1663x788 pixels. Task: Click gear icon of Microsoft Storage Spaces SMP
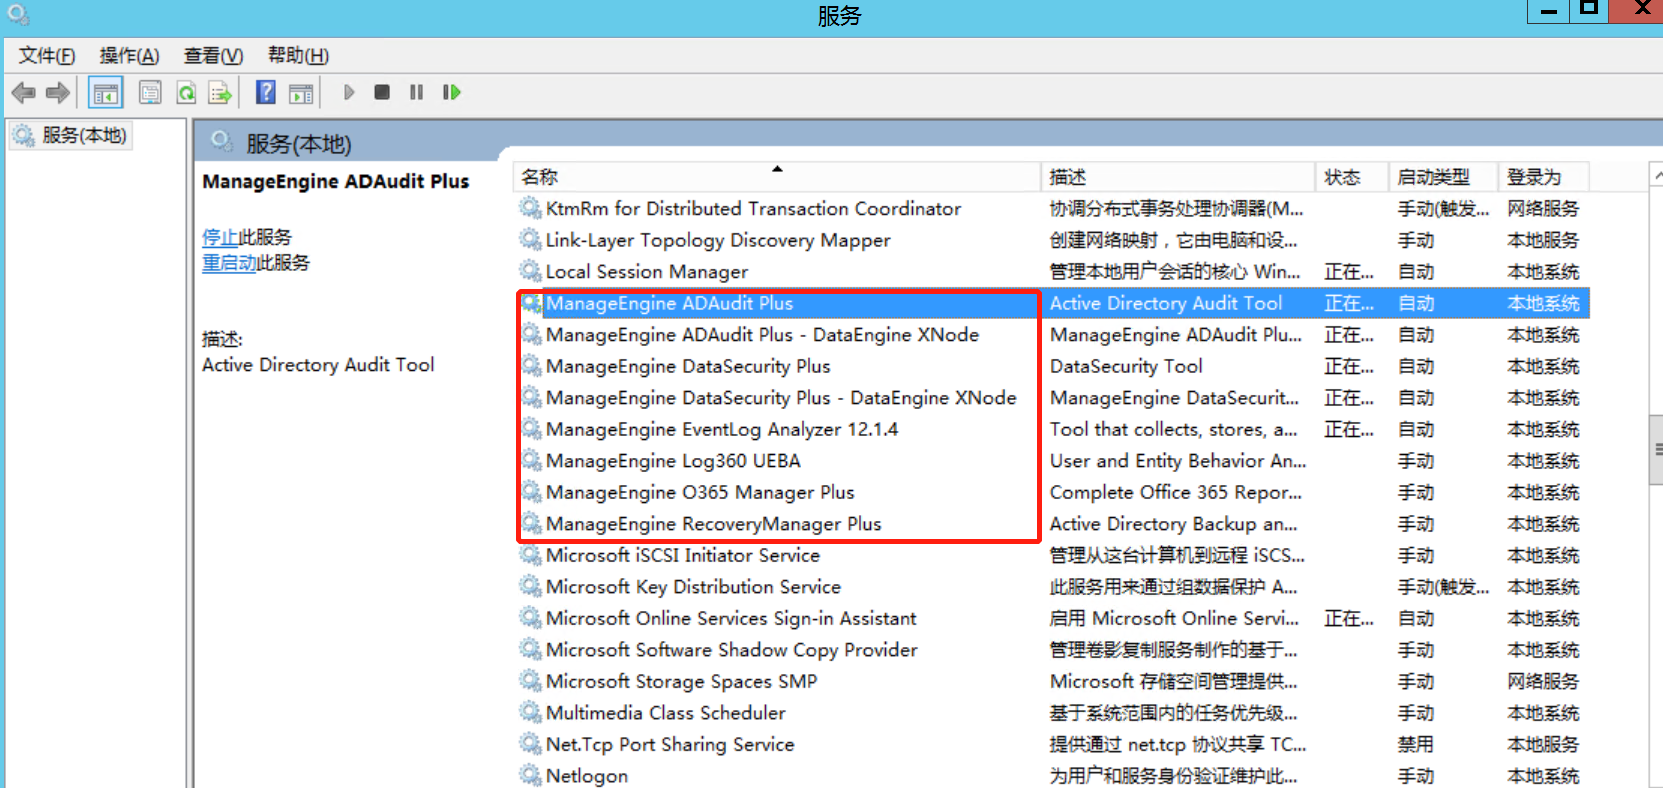(x=530, y=681)
